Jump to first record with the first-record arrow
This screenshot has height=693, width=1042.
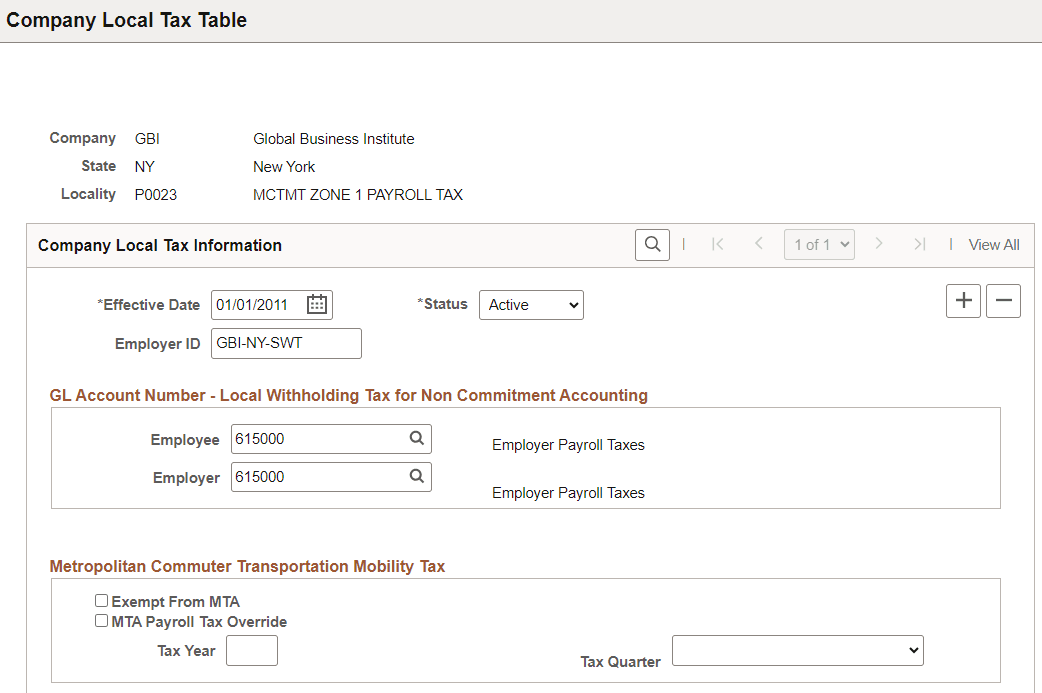(x=718, y=244)
